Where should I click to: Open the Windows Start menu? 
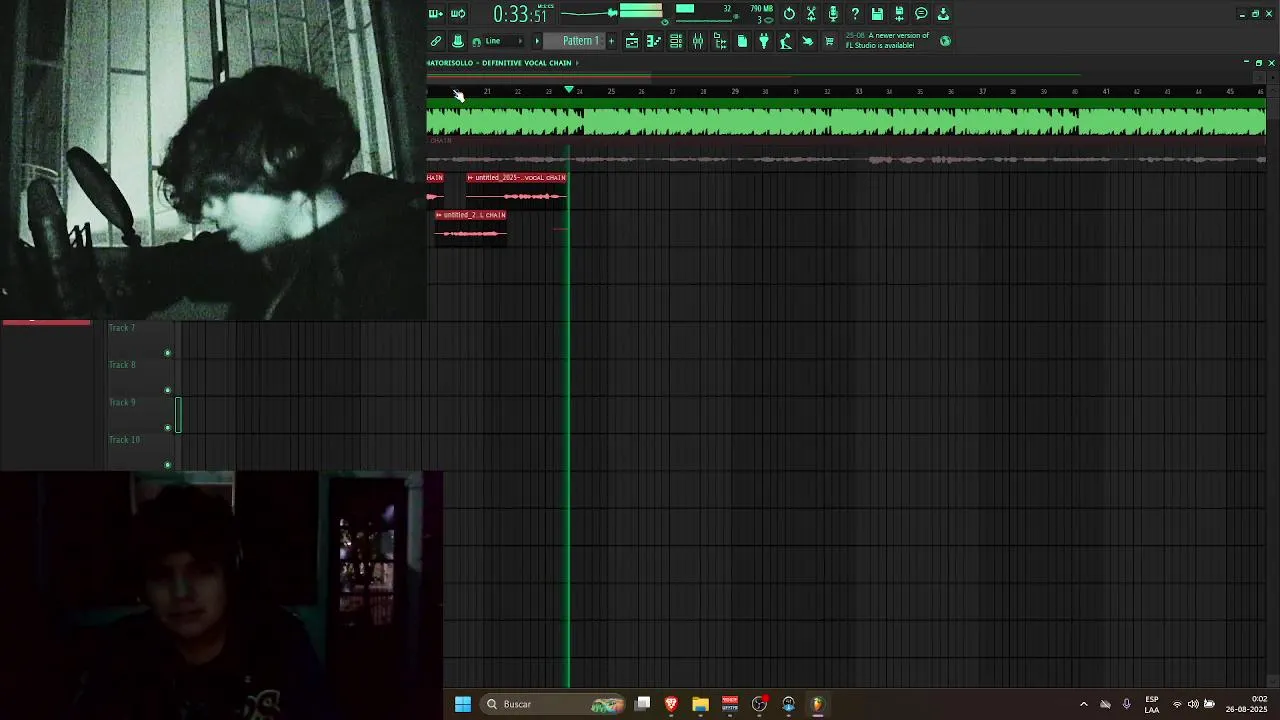coord(463,704)
